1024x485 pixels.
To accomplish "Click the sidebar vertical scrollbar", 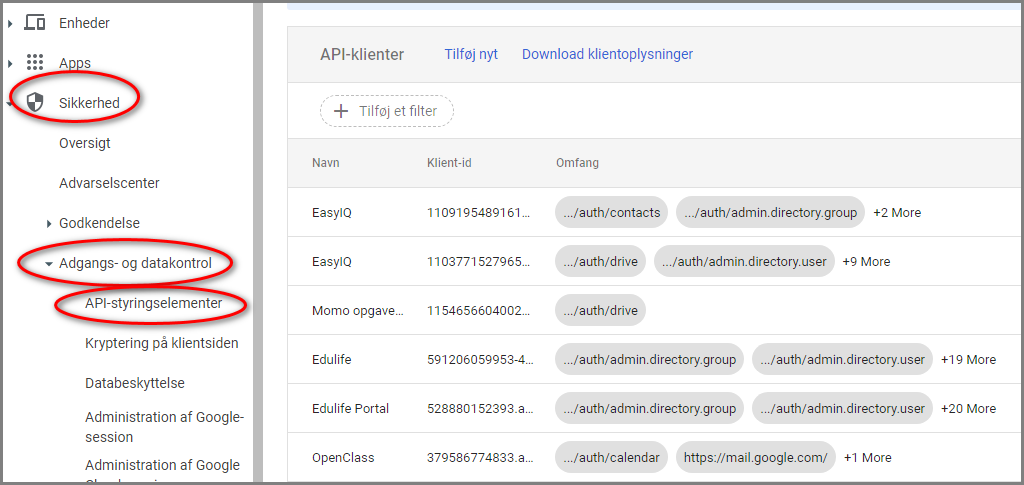I will click(258, 242).
